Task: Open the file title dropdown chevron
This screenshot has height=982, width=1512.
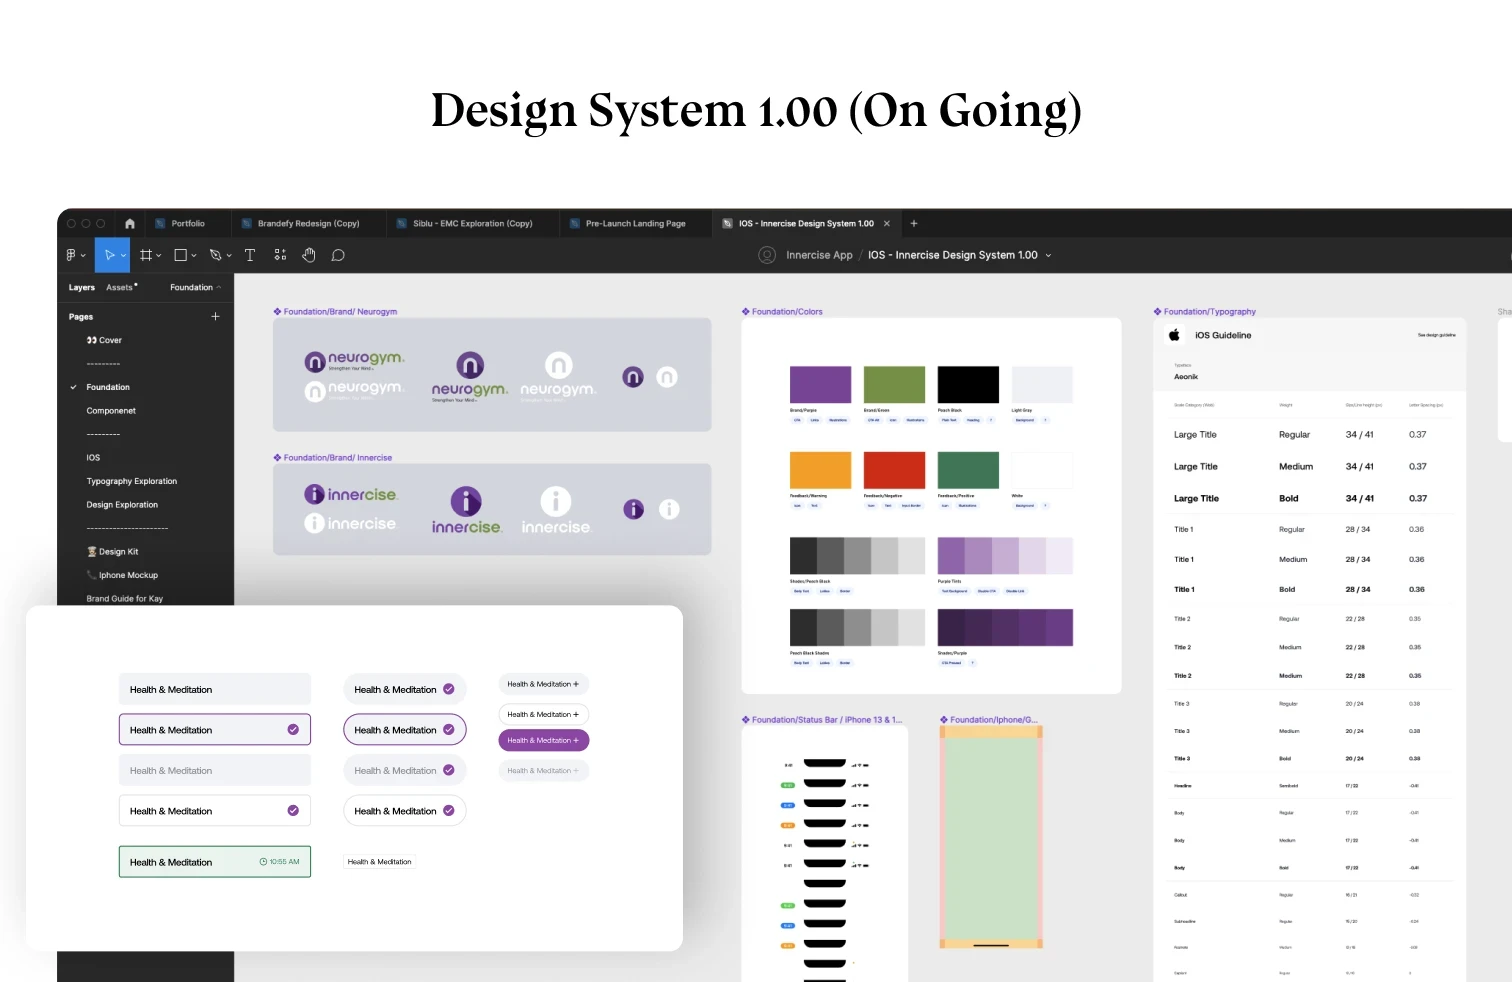Action: [1048, 256]
